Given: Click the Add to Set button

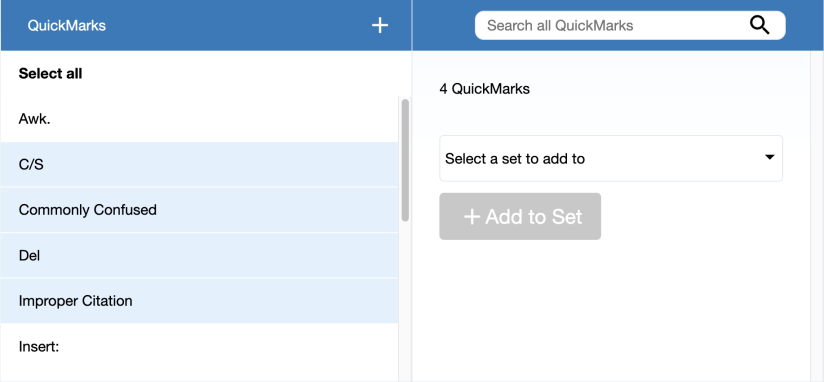Looking at the screenshot, I should tap(520, 216).
